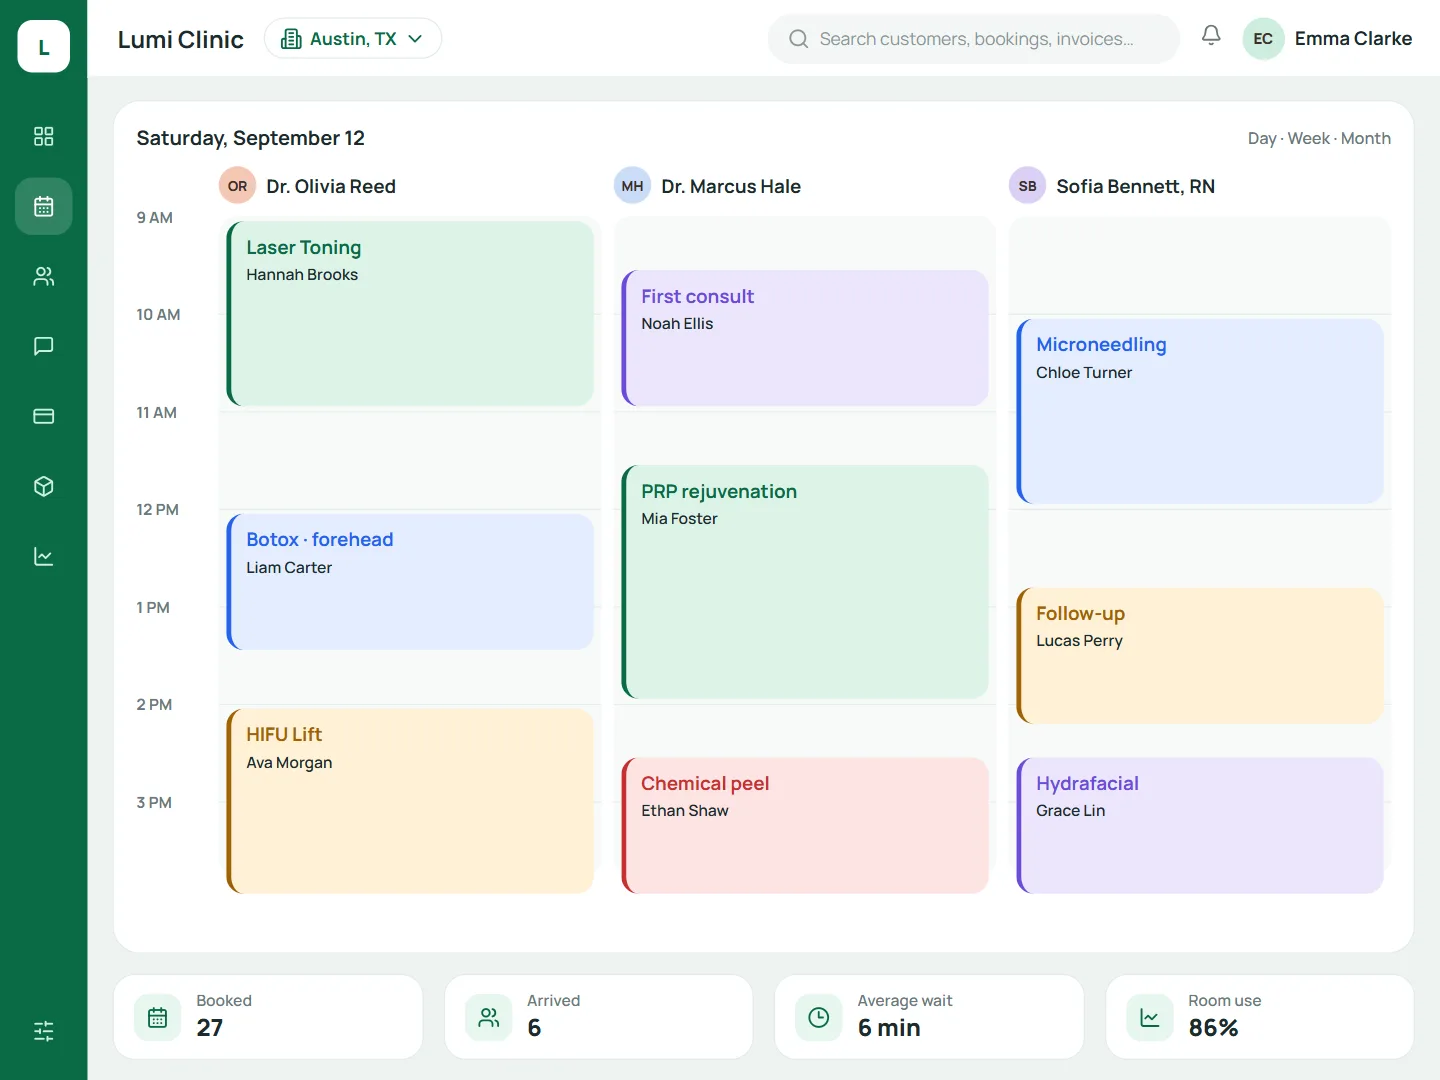Screen dimensions: 1440x1080
Task: Click the Room use value 86%
Action: point(1213,1028)
